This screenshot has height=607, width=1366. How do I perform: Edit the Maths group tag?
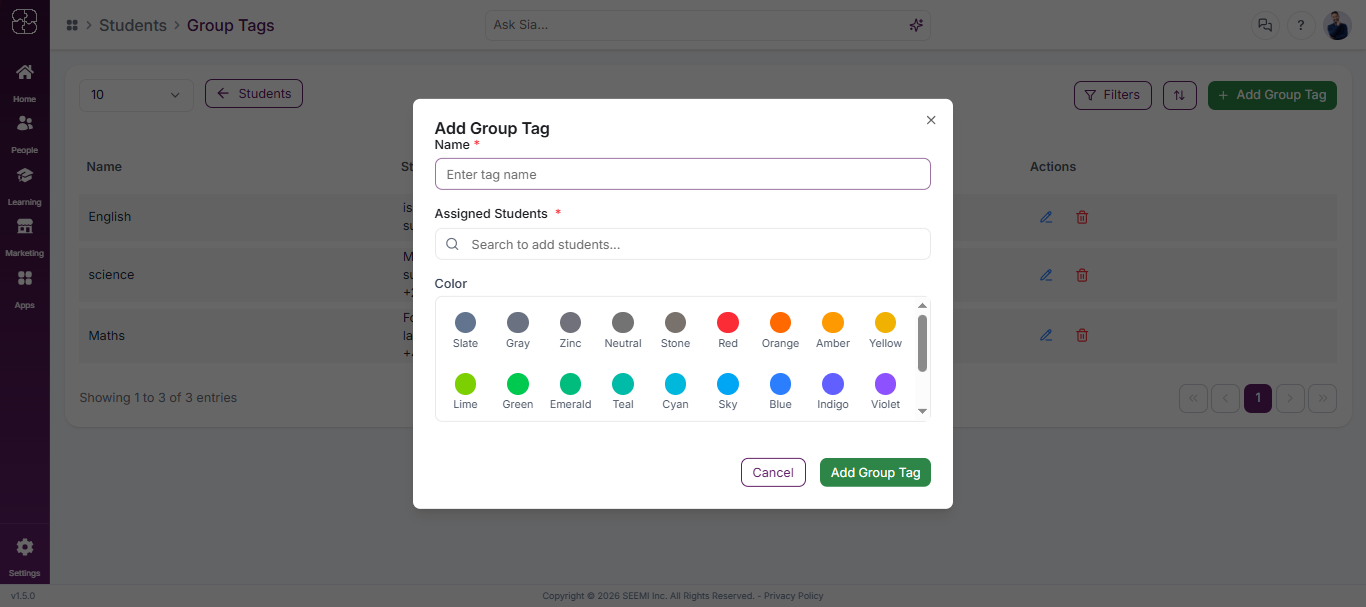coord(1046,335)
